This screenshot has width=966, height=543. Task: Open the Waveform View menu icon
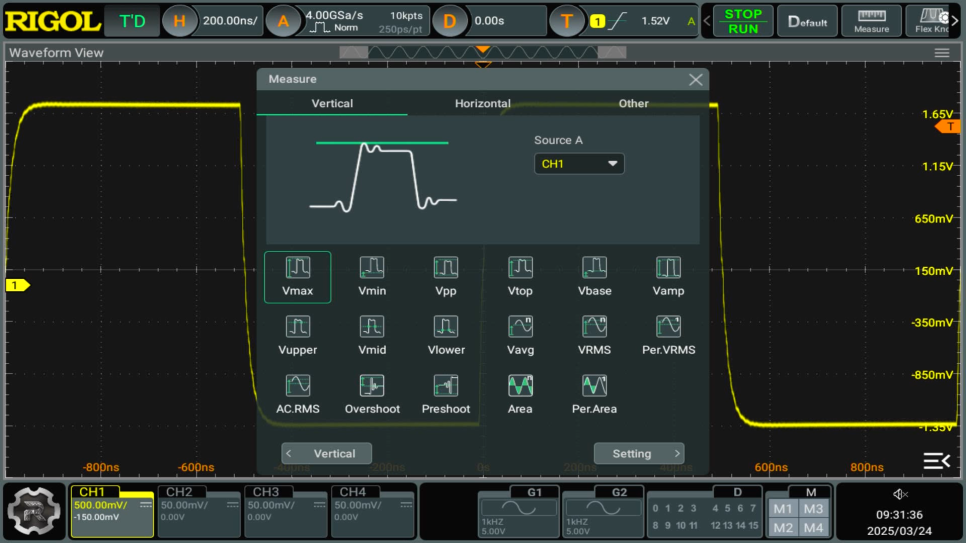click(x=941, y=53)
